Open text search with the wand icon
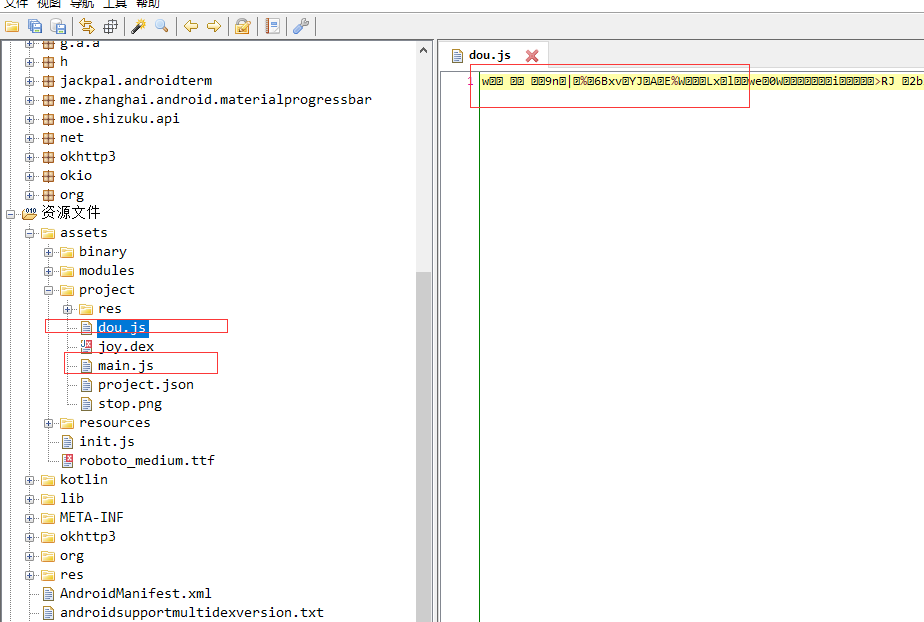924x622 pixels. pos(138,26)
